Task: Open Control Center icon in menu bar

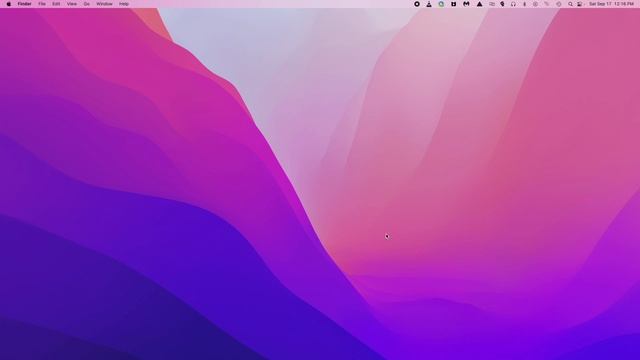Action: pyautogui.click(x=580, y=4)
